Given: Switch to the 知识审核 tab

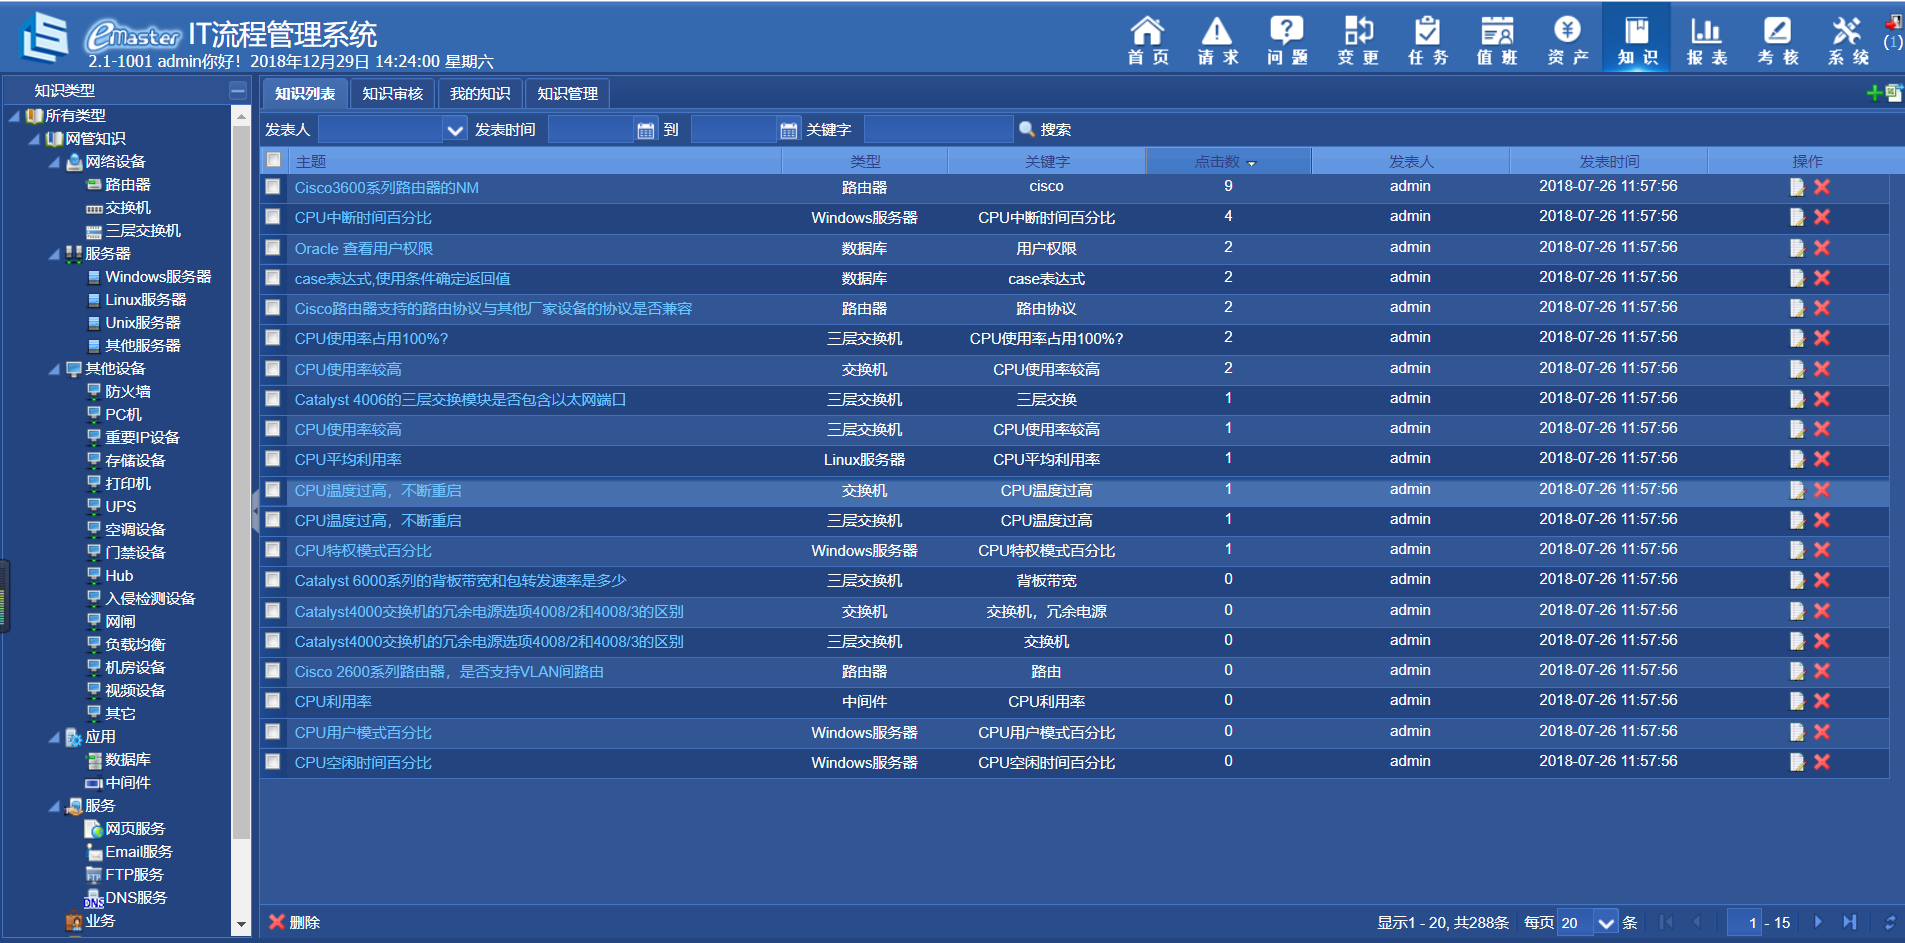Looking at the screenshot, I should 392,93.
